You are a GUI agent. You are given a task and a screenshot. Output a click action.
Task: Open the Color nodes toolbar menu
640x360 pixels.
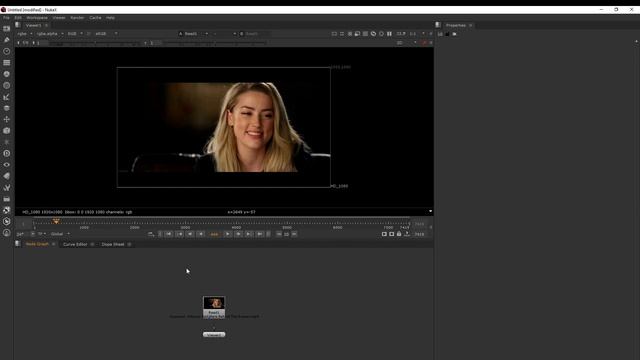[x=7, y=74]
